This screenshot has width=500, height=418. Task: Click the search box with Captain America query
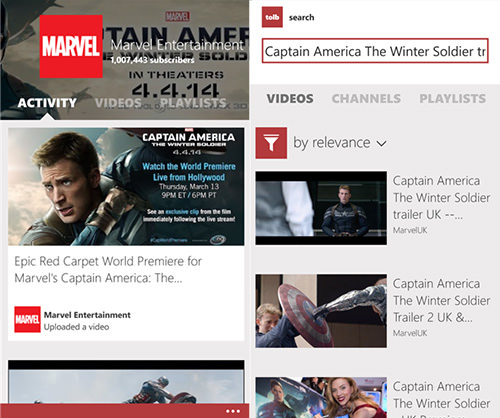(375, 51)
